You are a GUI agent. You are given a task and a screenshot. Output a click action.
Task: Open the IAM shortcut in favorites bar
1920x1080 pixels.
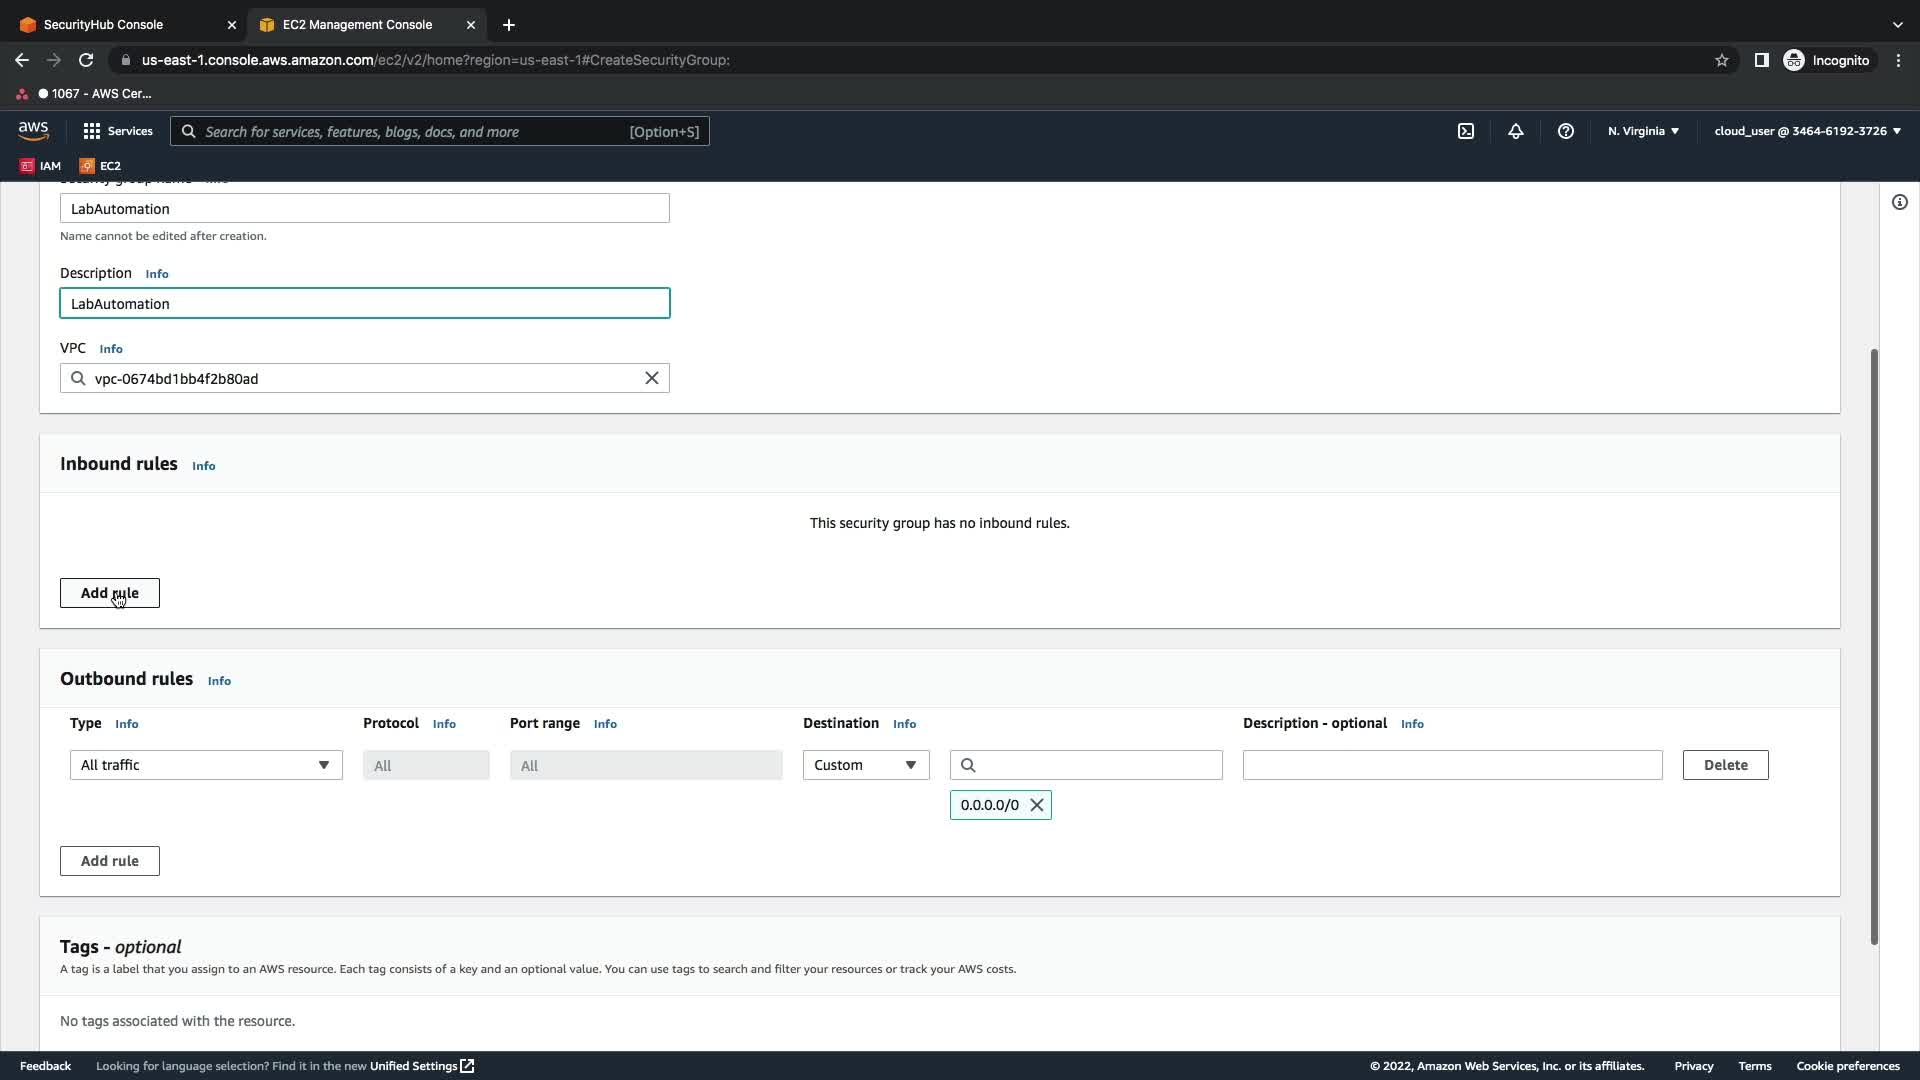[x=41, y=166]
